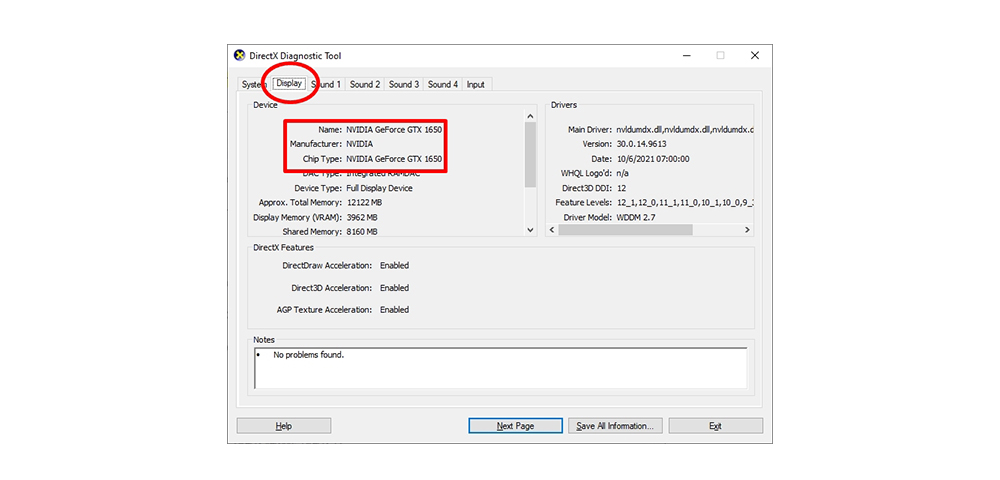Click Device list scroll up arrow
Image resolution: width=1000 pixels, height=480 pixels.
pyautogui.click(x=530, y=116)
